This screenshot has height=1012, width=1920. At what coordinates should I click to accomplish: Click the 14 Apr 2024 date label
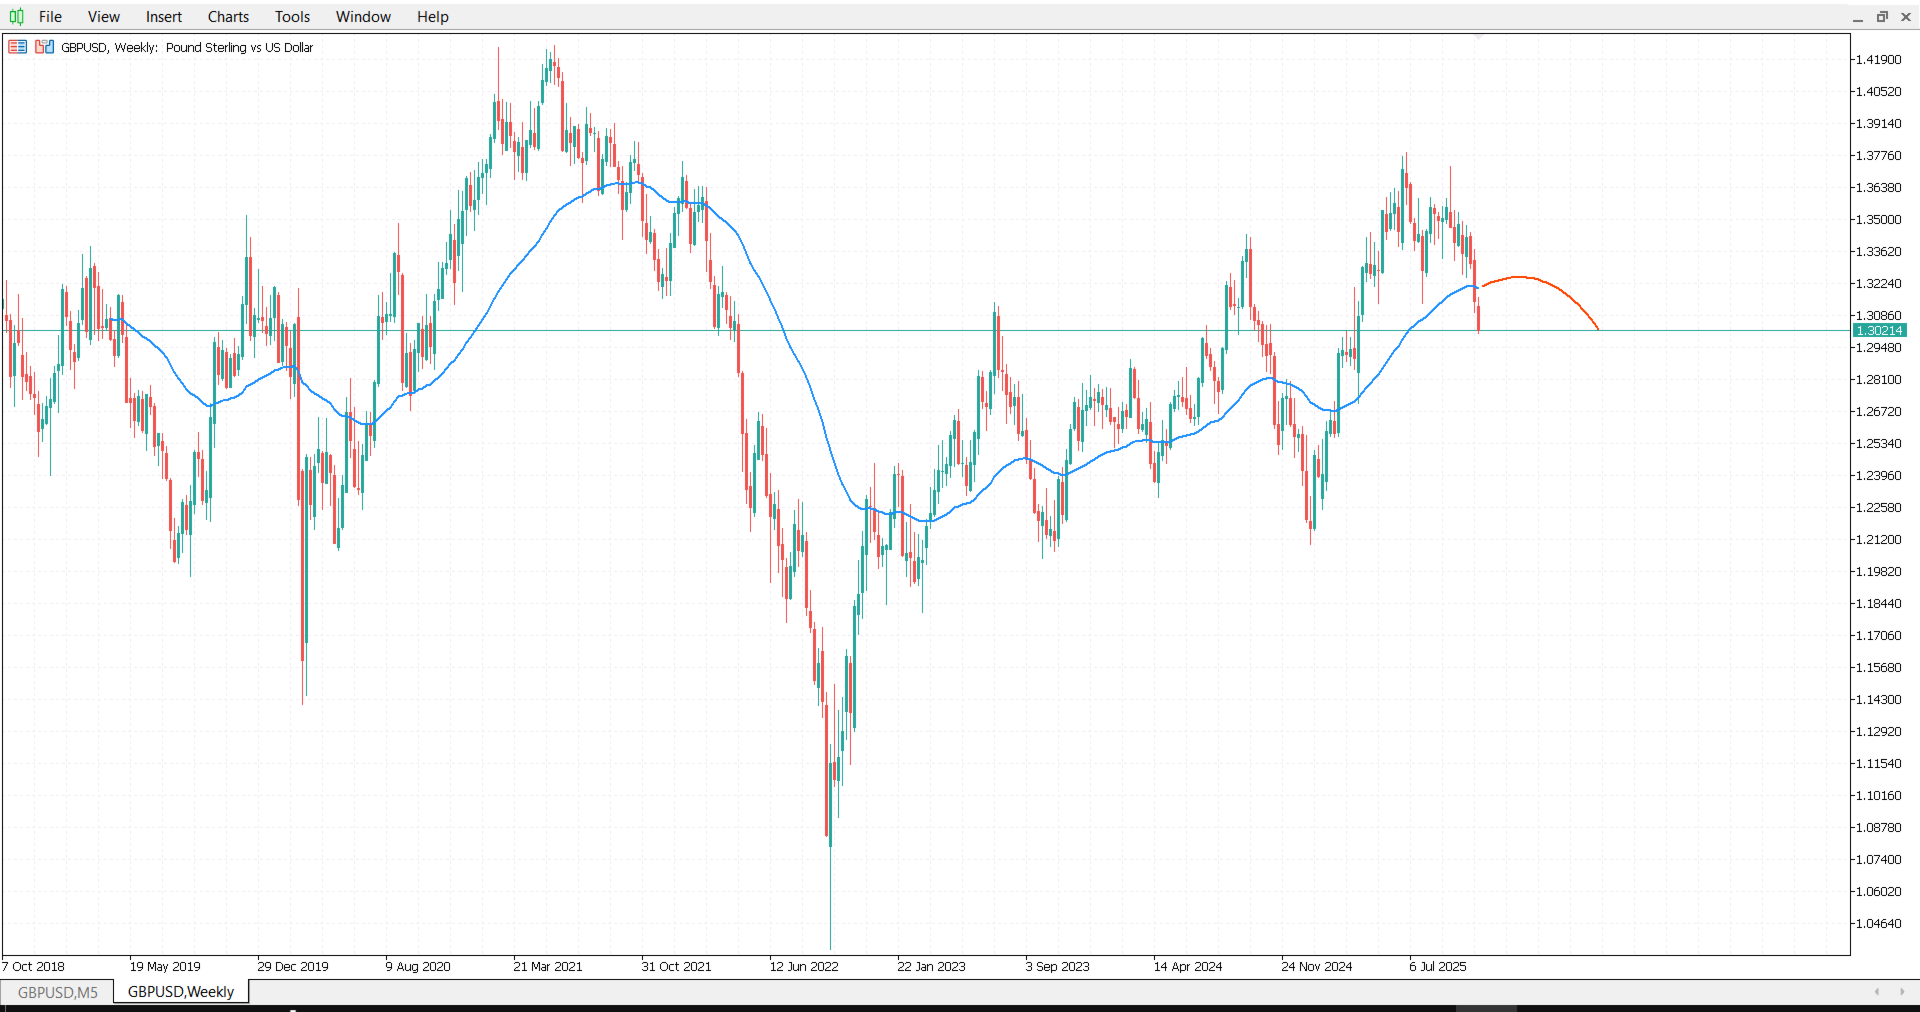coord(1188,967)
